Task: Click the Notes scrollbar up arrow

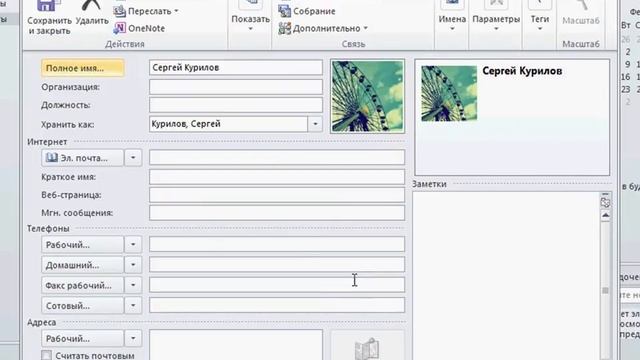Action: point(605,215)
